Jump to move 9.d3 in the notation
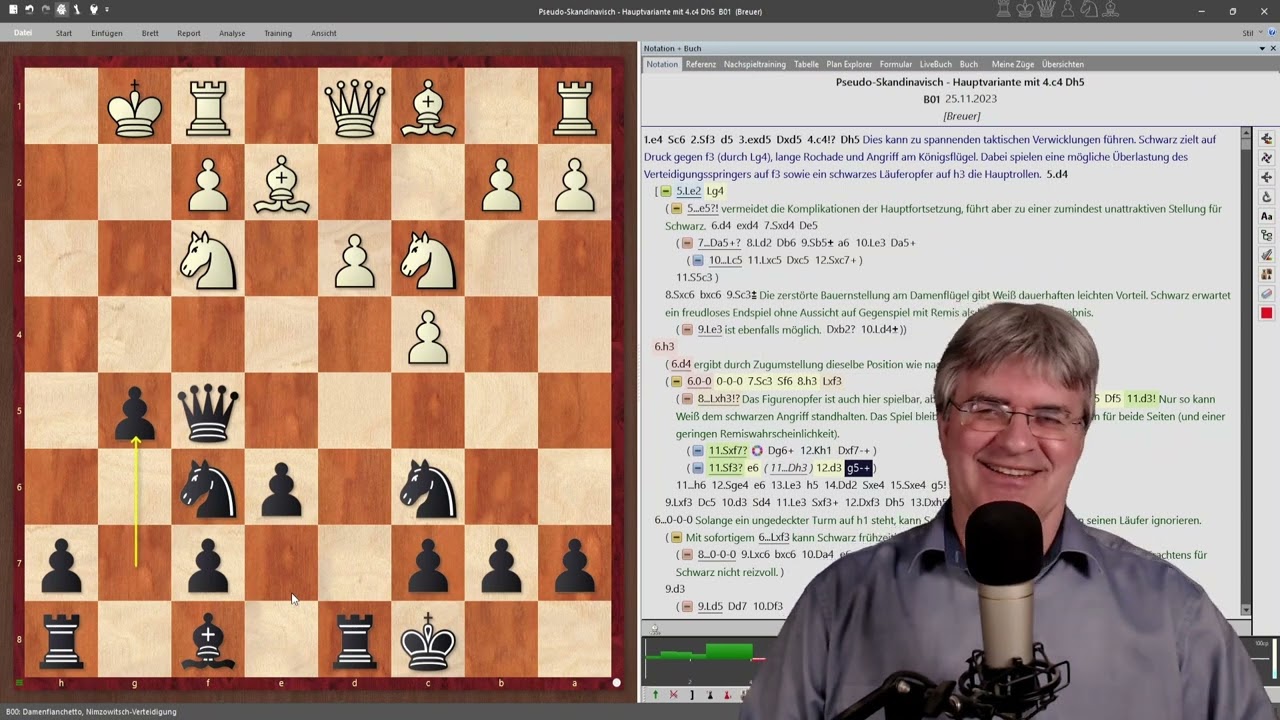 pos(675,589)
